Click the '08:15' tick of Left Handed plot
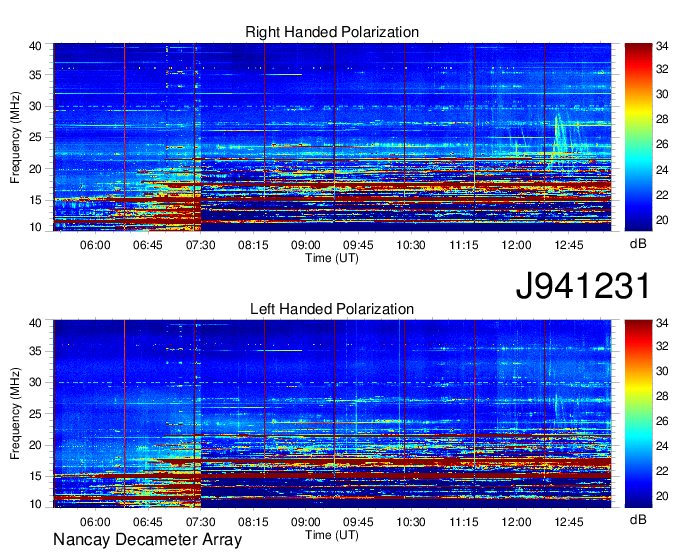The height and width of the screenshot is (552, 680). coord(253,522)
